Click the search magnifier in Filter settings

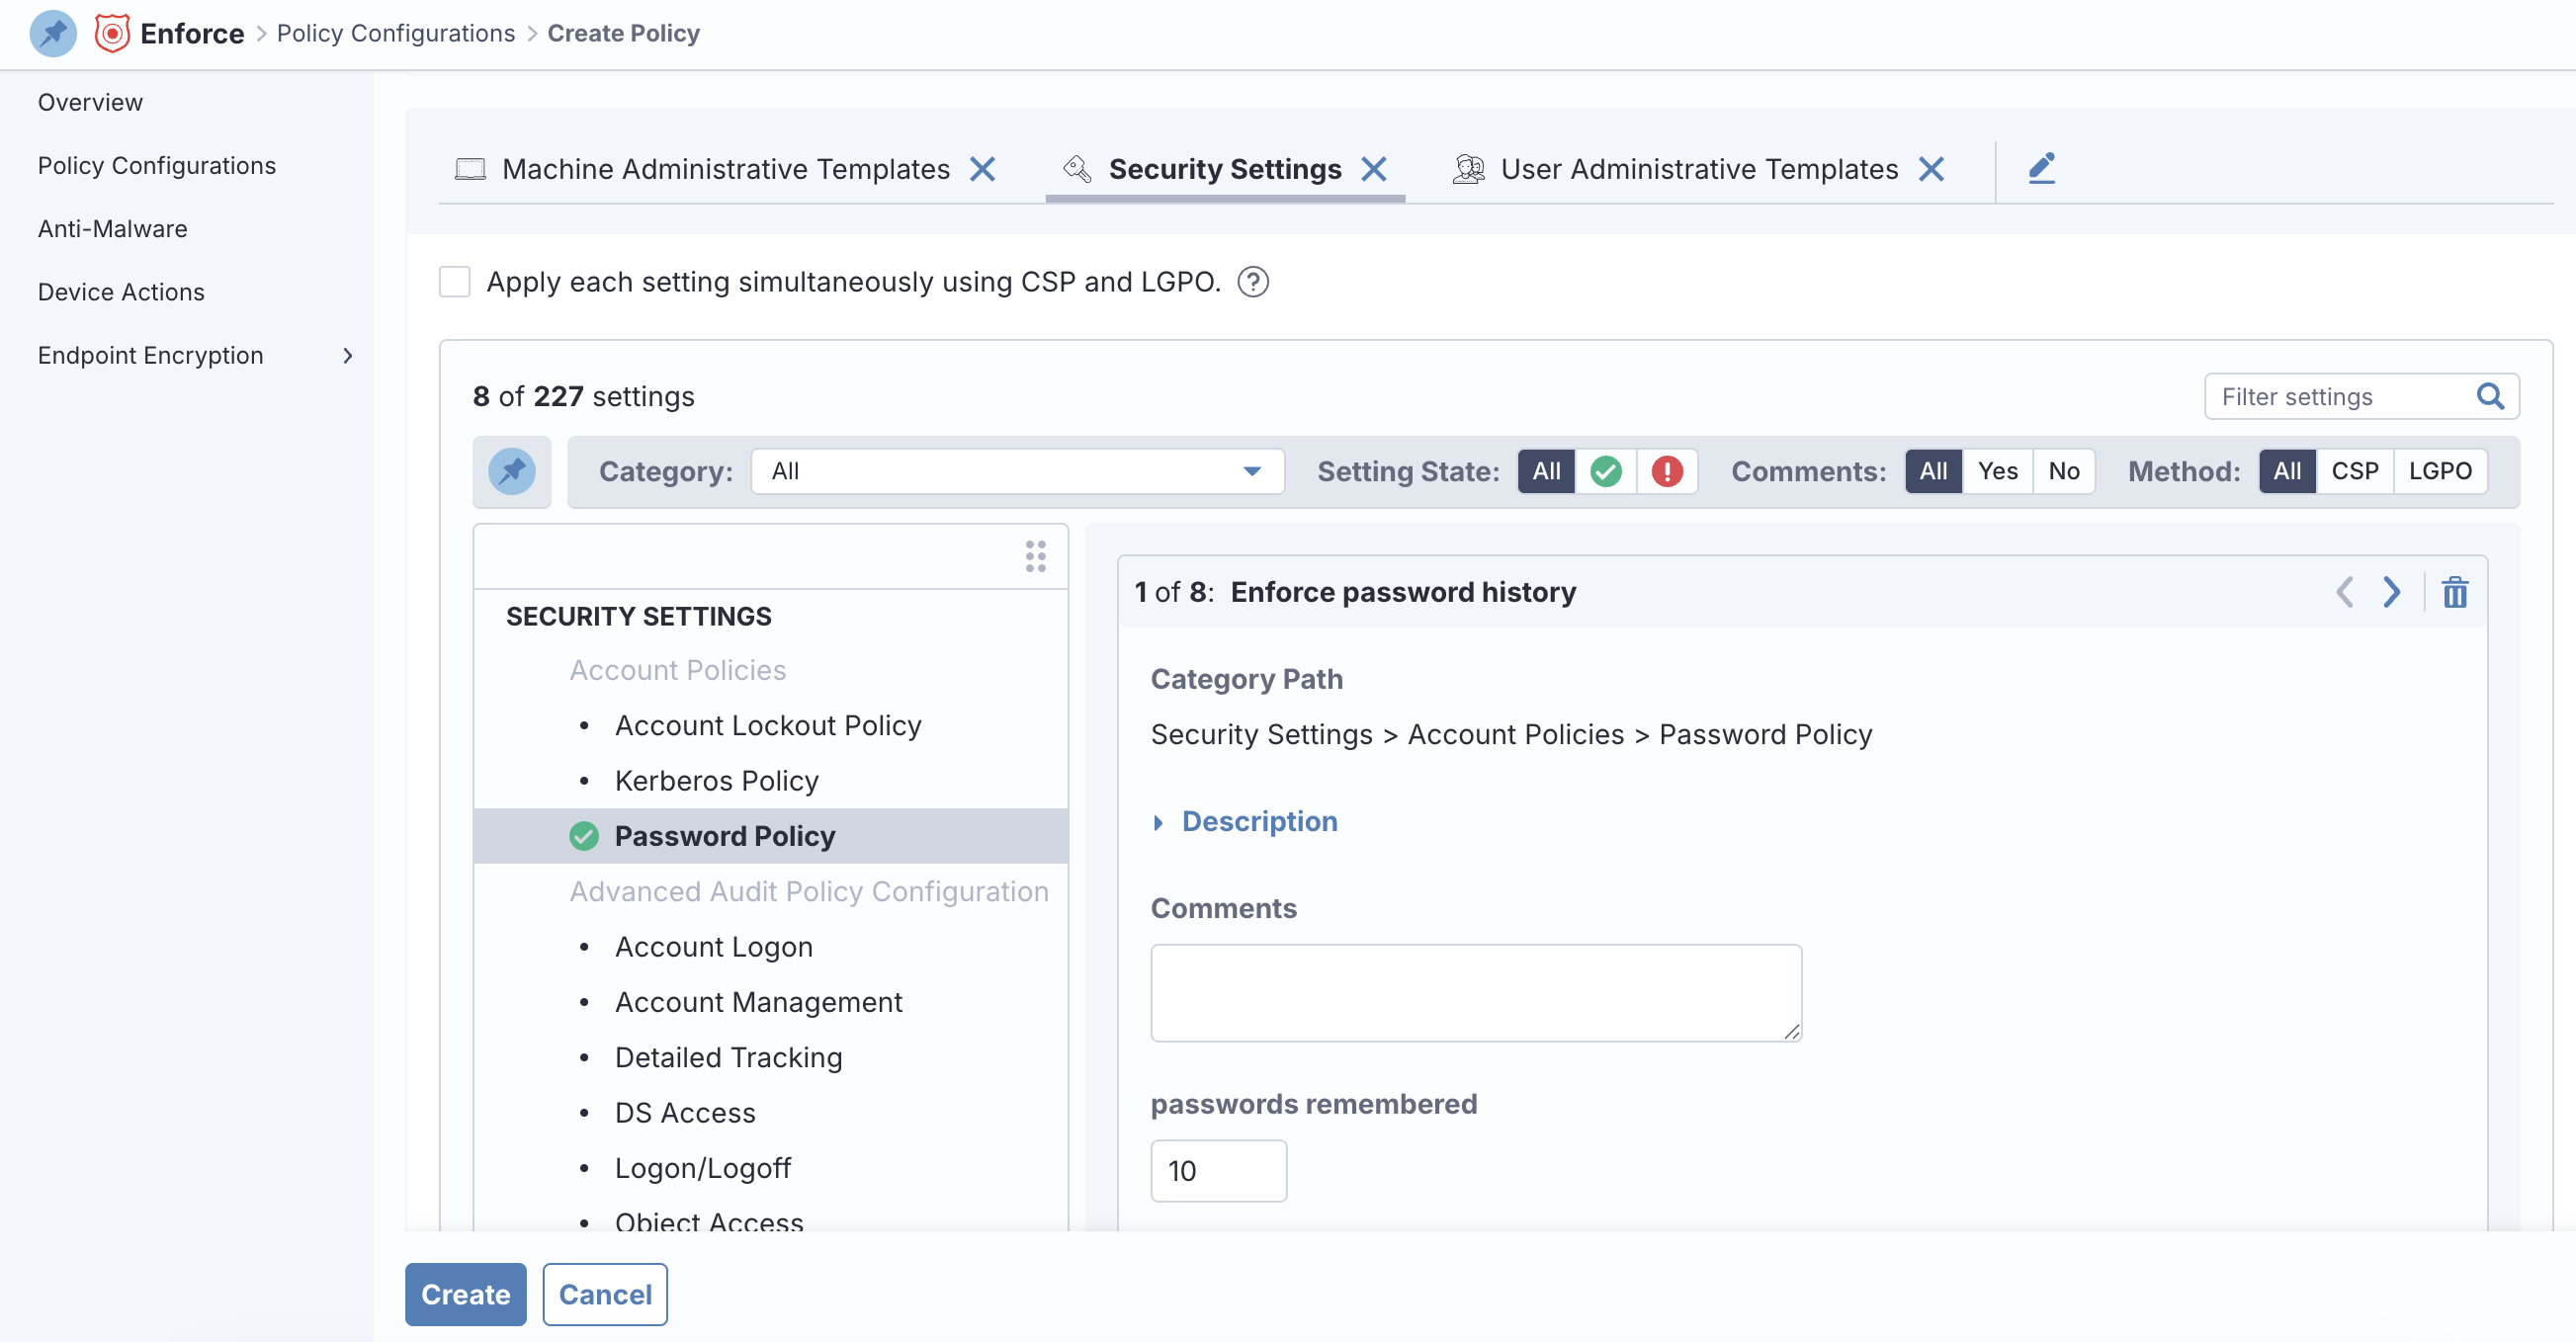[x=2489, y=397]
